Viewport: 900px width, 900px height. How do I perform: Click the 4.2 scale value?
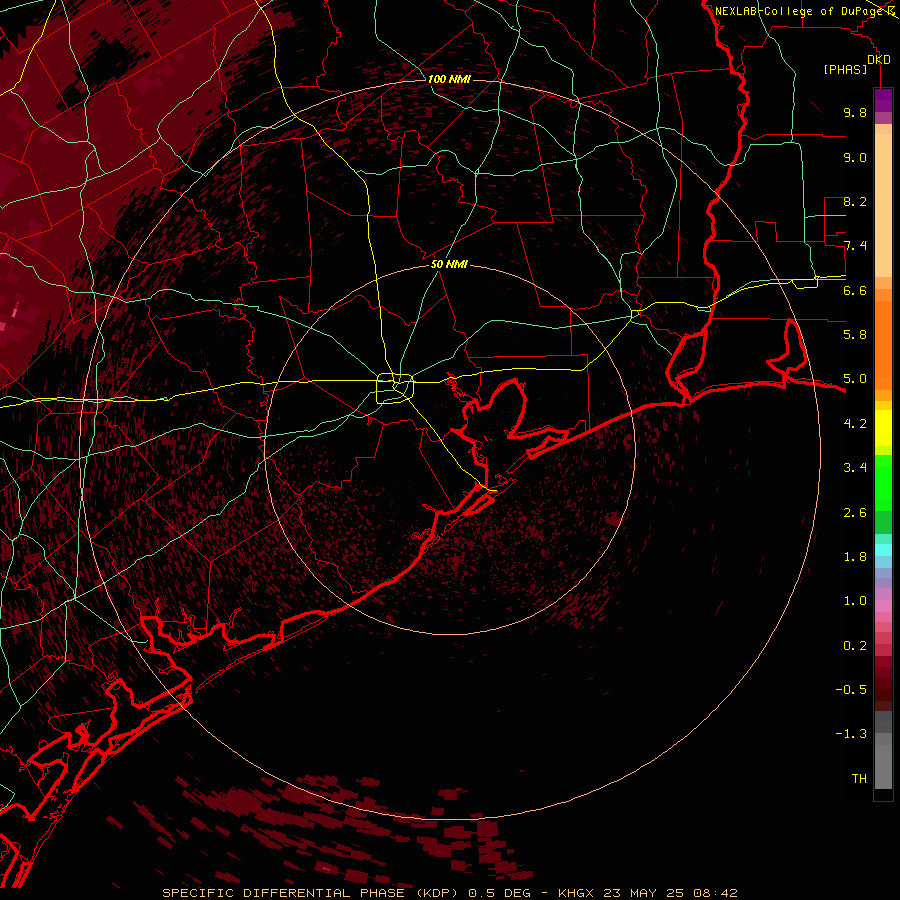[x=855, y=424]
